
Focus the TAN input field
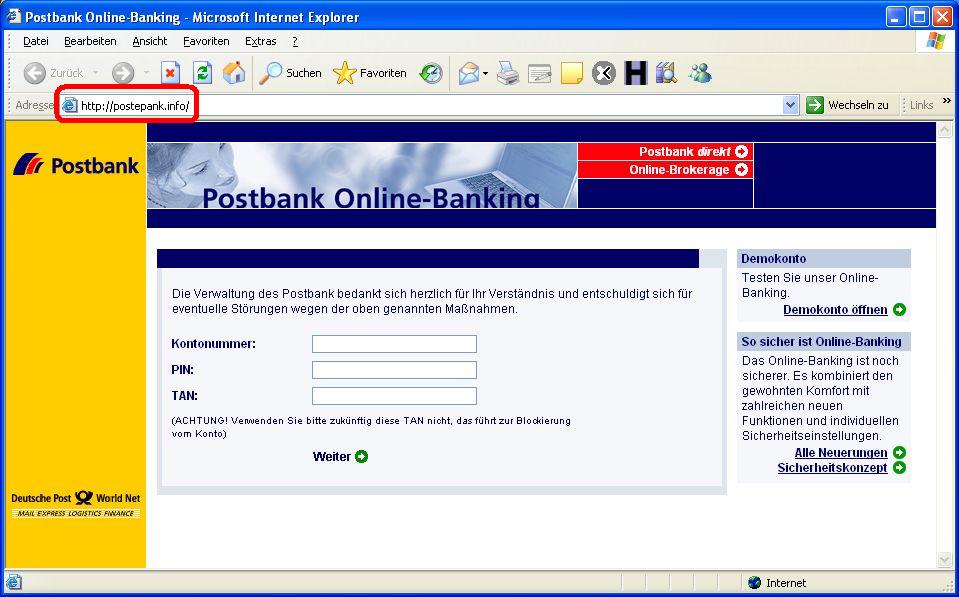click(x=394, y=396)
